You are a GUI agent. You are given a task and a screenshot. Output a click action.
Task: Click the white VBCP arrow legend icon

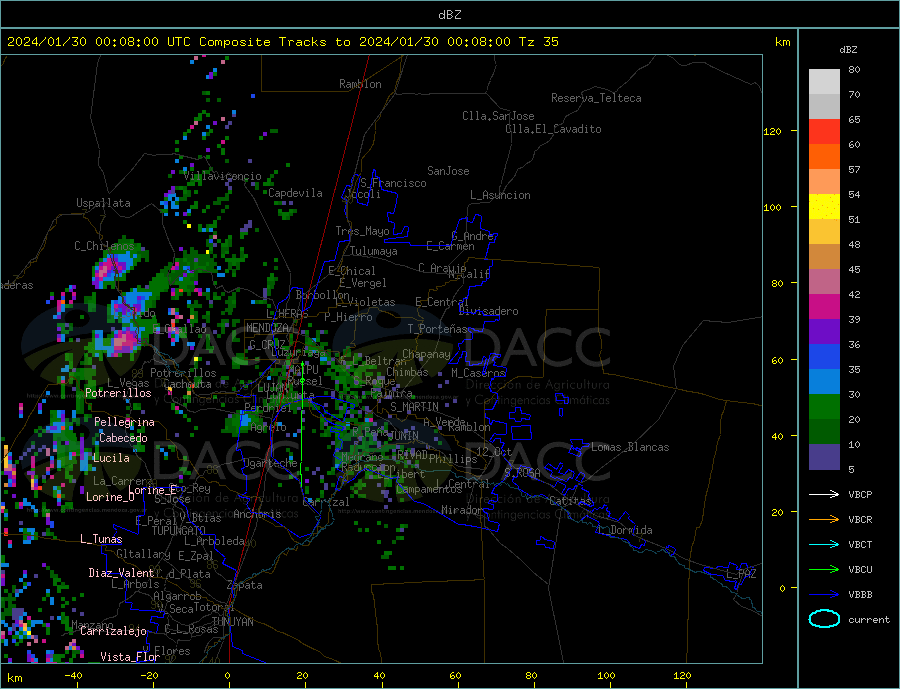[x=824, y=494]
